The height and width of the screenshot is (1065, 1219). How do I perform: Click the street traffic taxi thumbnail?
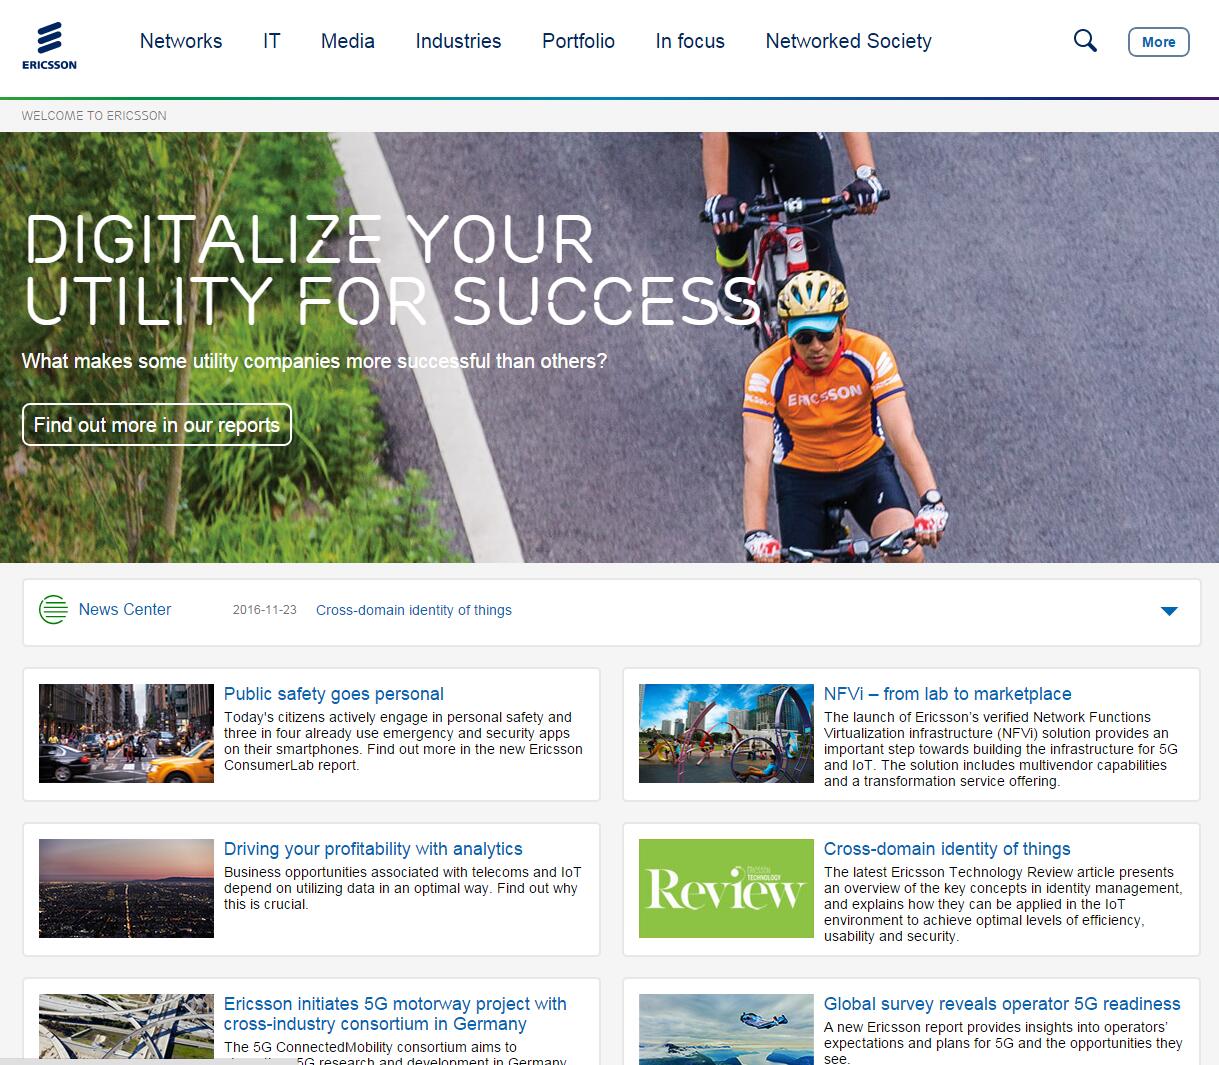pyautogui.click(x=126, y=733)
